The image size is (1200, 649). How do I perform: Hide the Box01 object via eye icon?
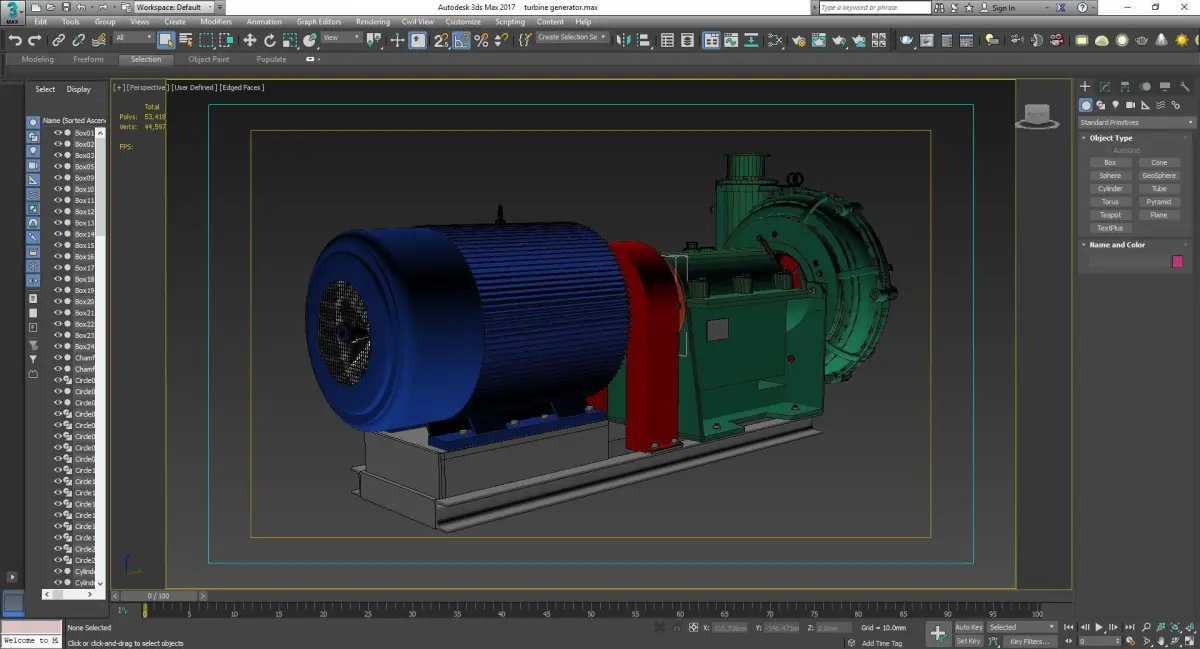[x=58, y=132]
